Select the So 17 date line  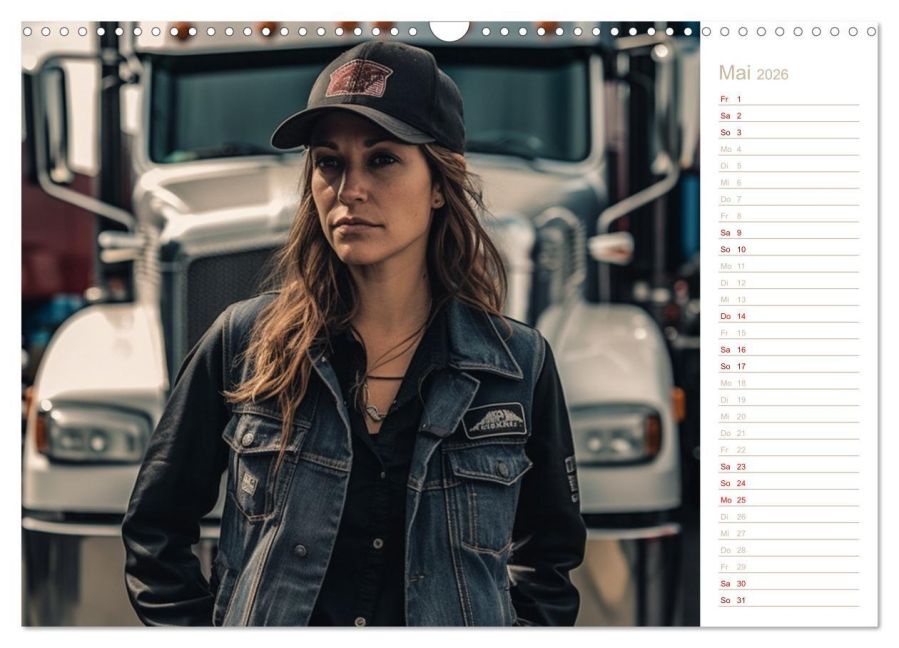tap(787, 366)
